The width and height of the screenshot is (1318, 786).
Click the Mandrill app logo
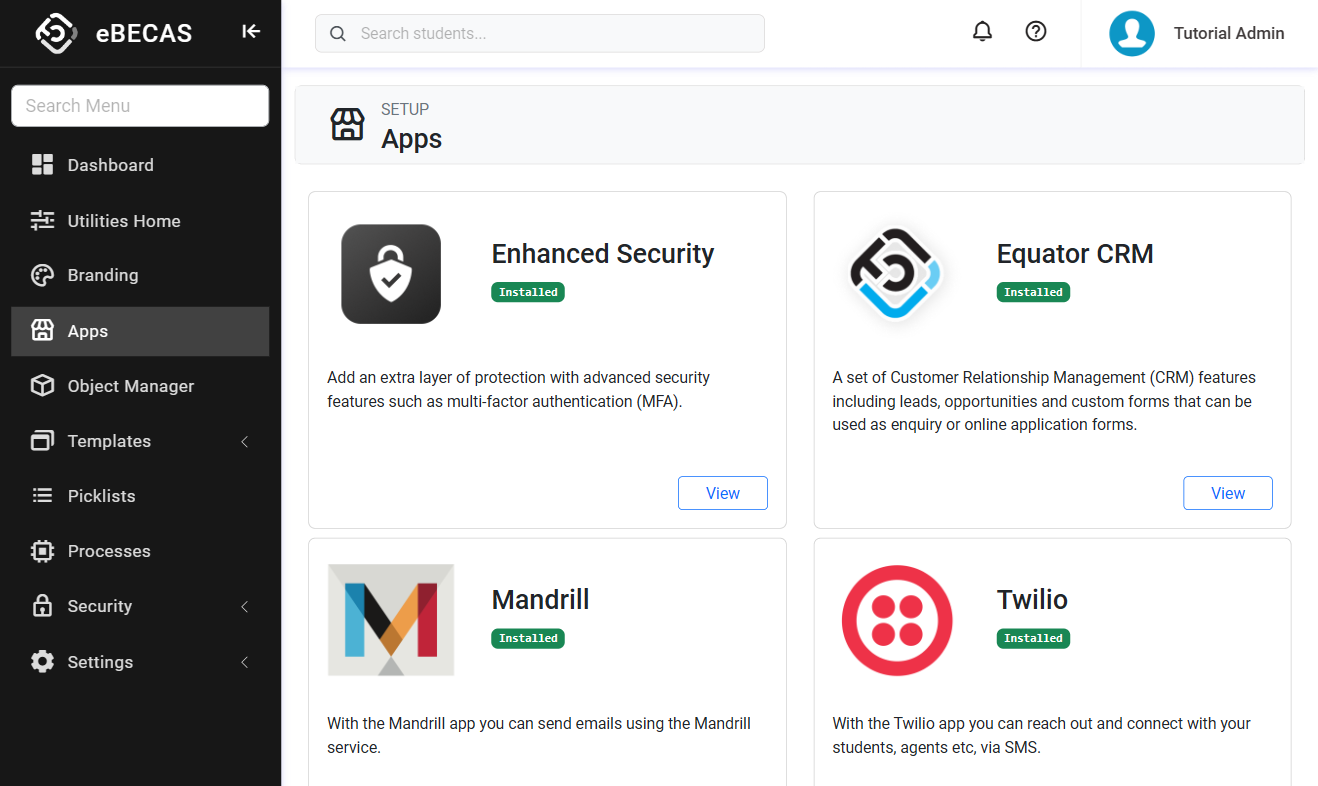click(x=391, y=620)
